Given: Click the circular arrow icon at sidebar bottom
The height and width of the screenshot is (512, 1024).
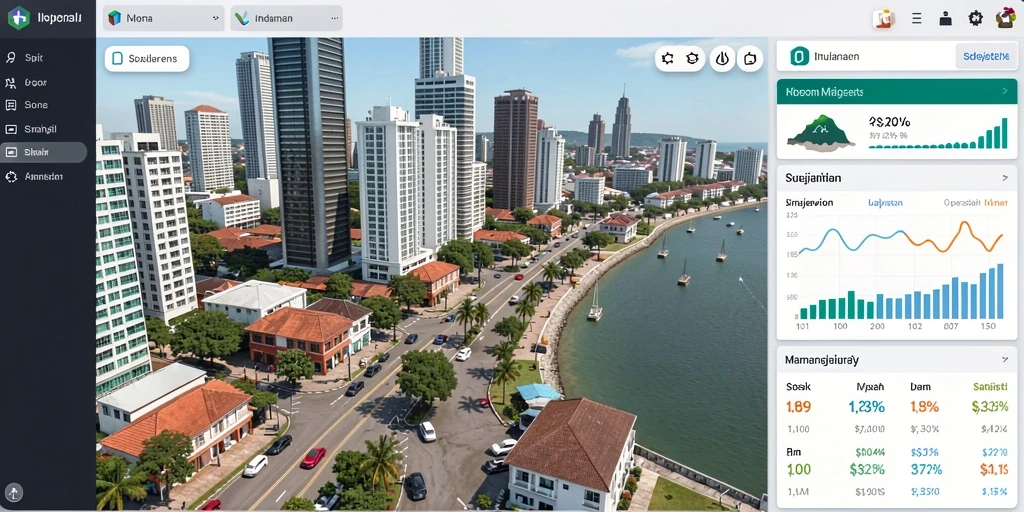Looking at the screenshot, I should (14, 492).
